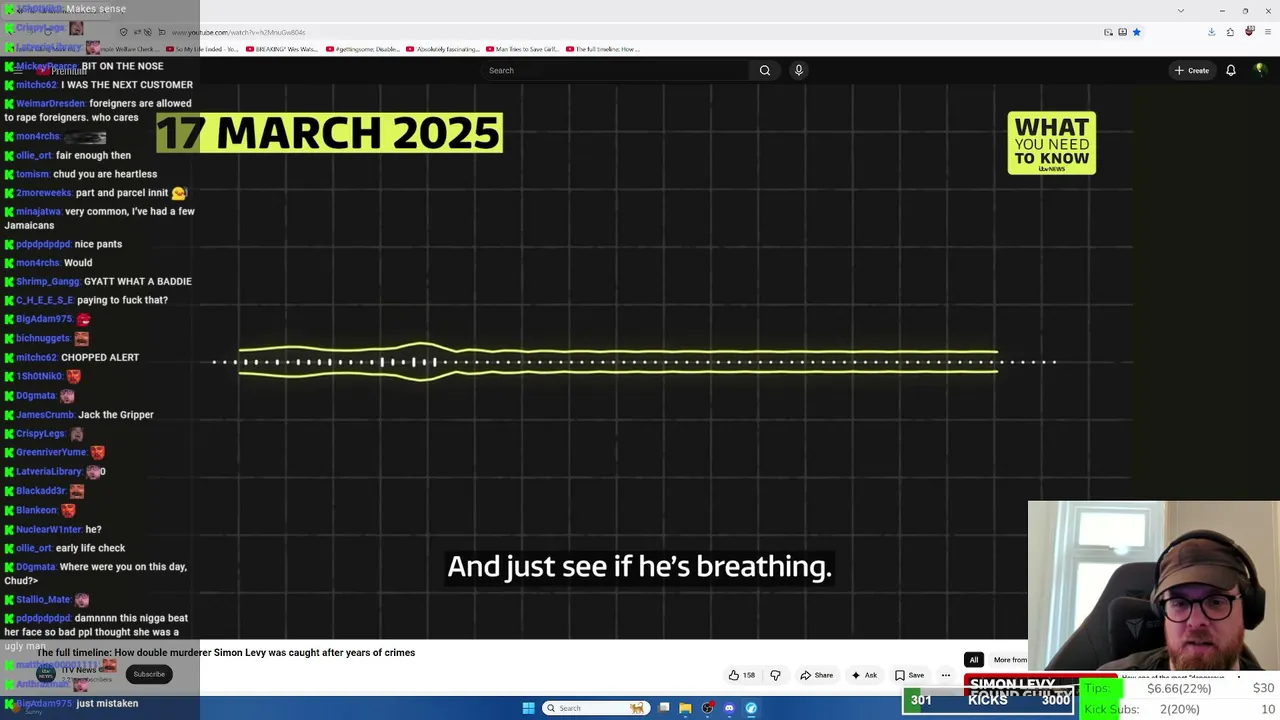Open the 'The full timeline: How' bookmark
This screenshot has height=720, width=1280.
tap(603, 49)
